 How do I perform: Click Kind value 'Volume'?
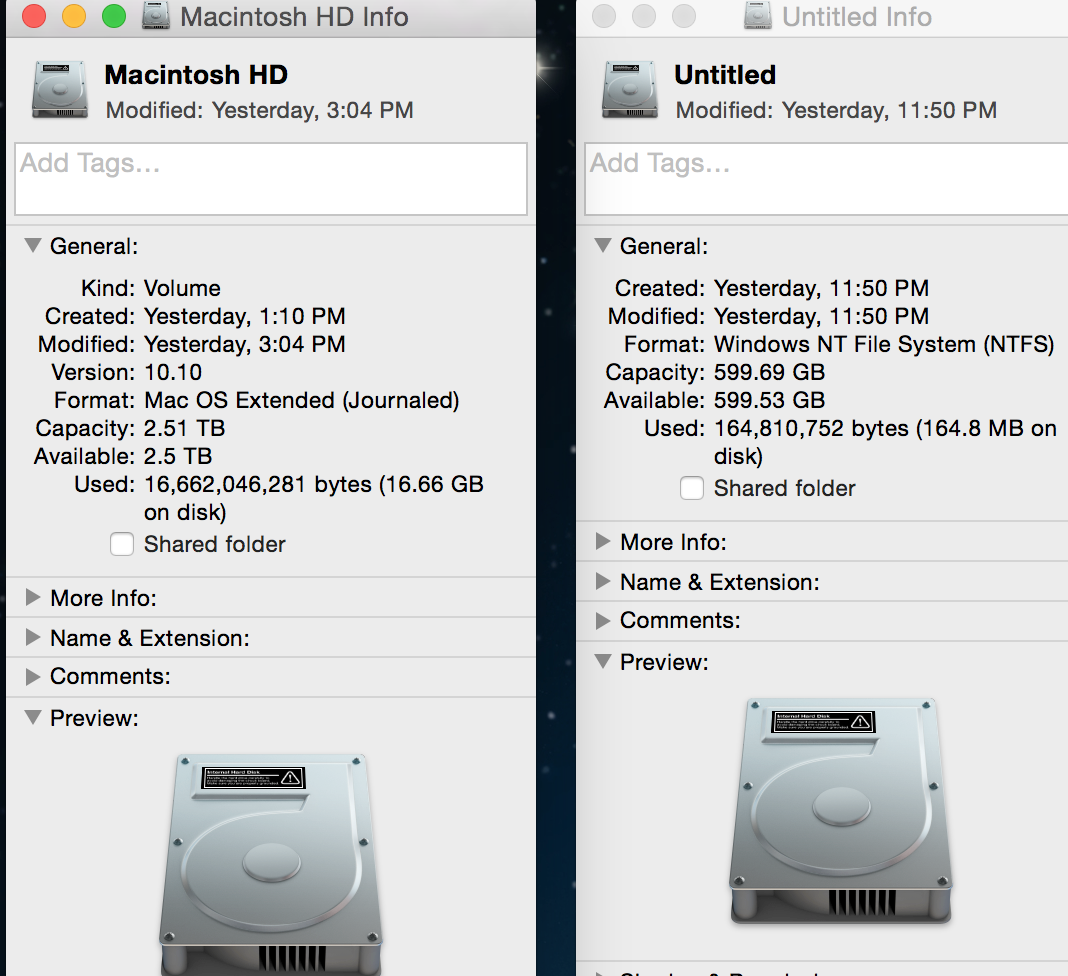(x=182, y=289)
